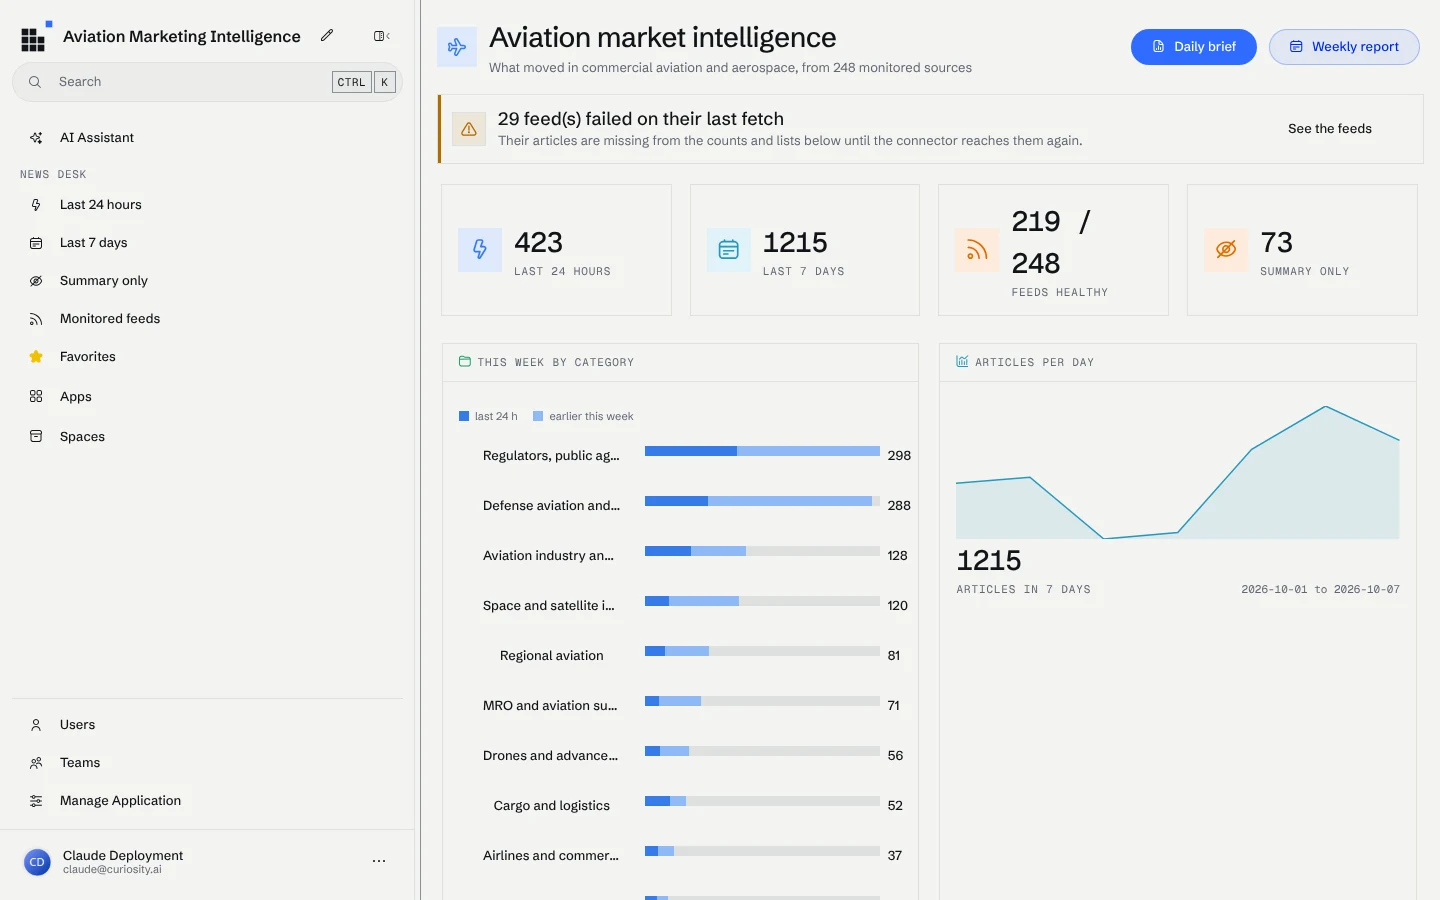Follow the See the feeds link
This screenshot has height=900, width=1440.
[x=1330, y=129]
